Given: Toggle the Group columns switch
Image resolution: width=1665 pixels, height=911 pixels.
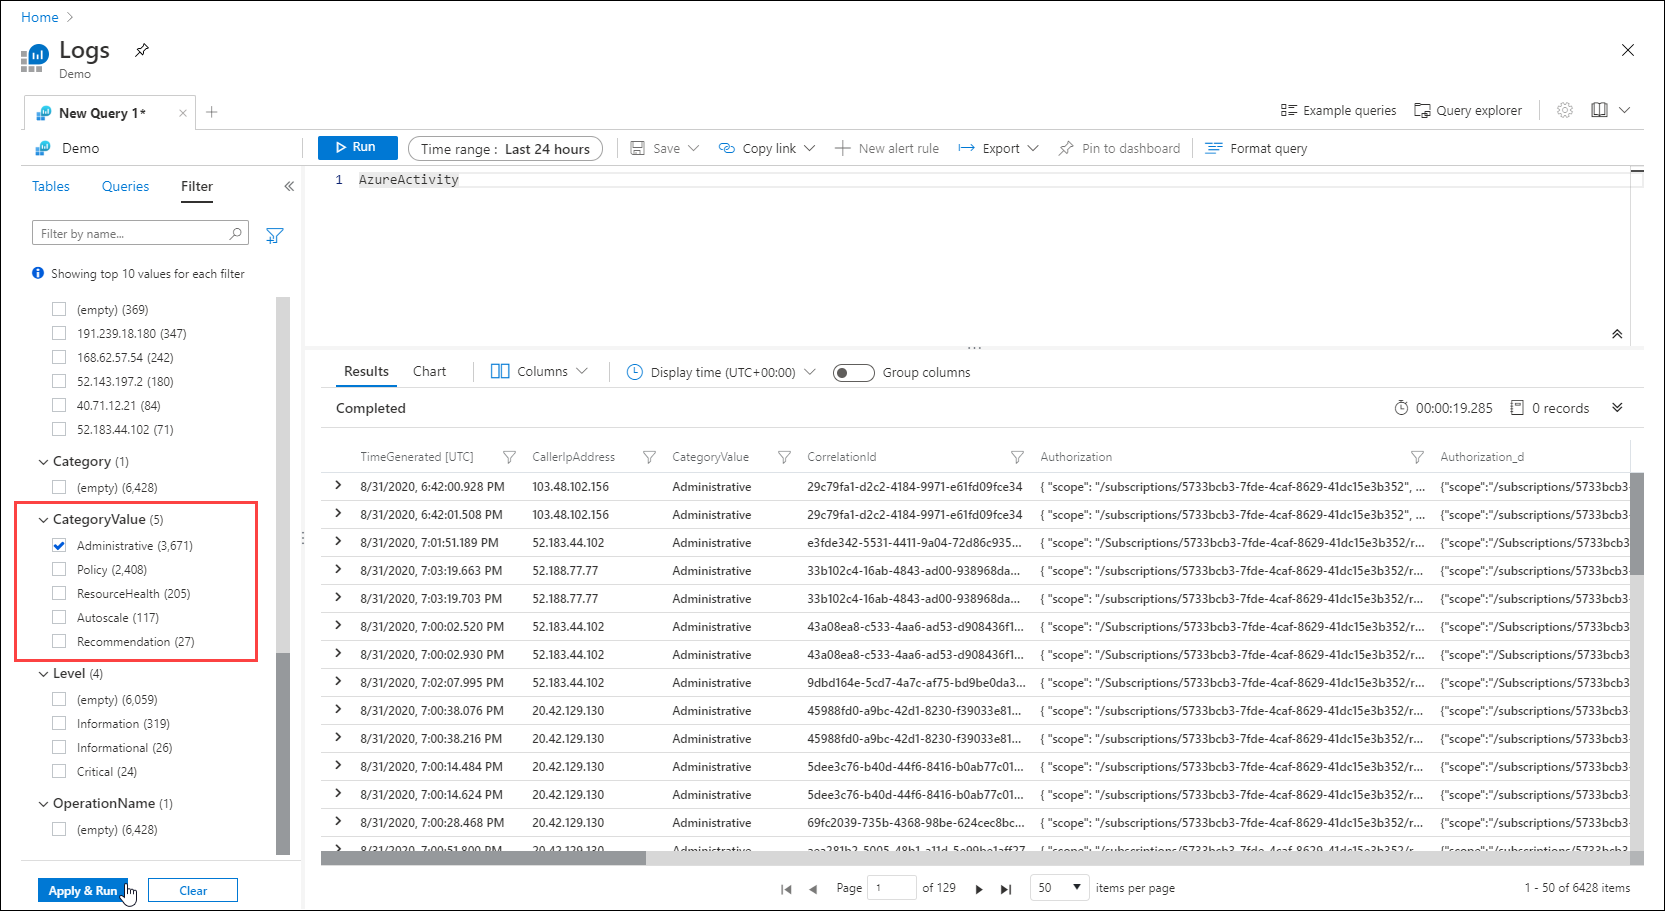Looking at the screenshot, I should coord(853,373).
